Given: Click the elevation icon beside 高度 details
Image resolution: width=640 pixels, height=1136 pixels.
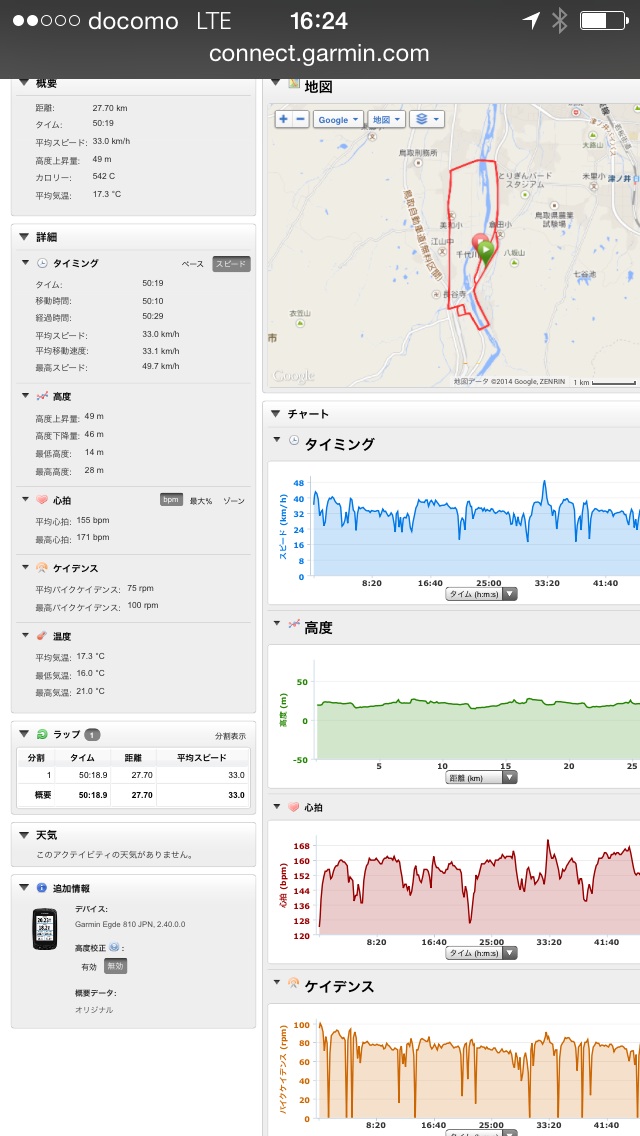Looking at the screenshot, I should click(x=42, y=396).
